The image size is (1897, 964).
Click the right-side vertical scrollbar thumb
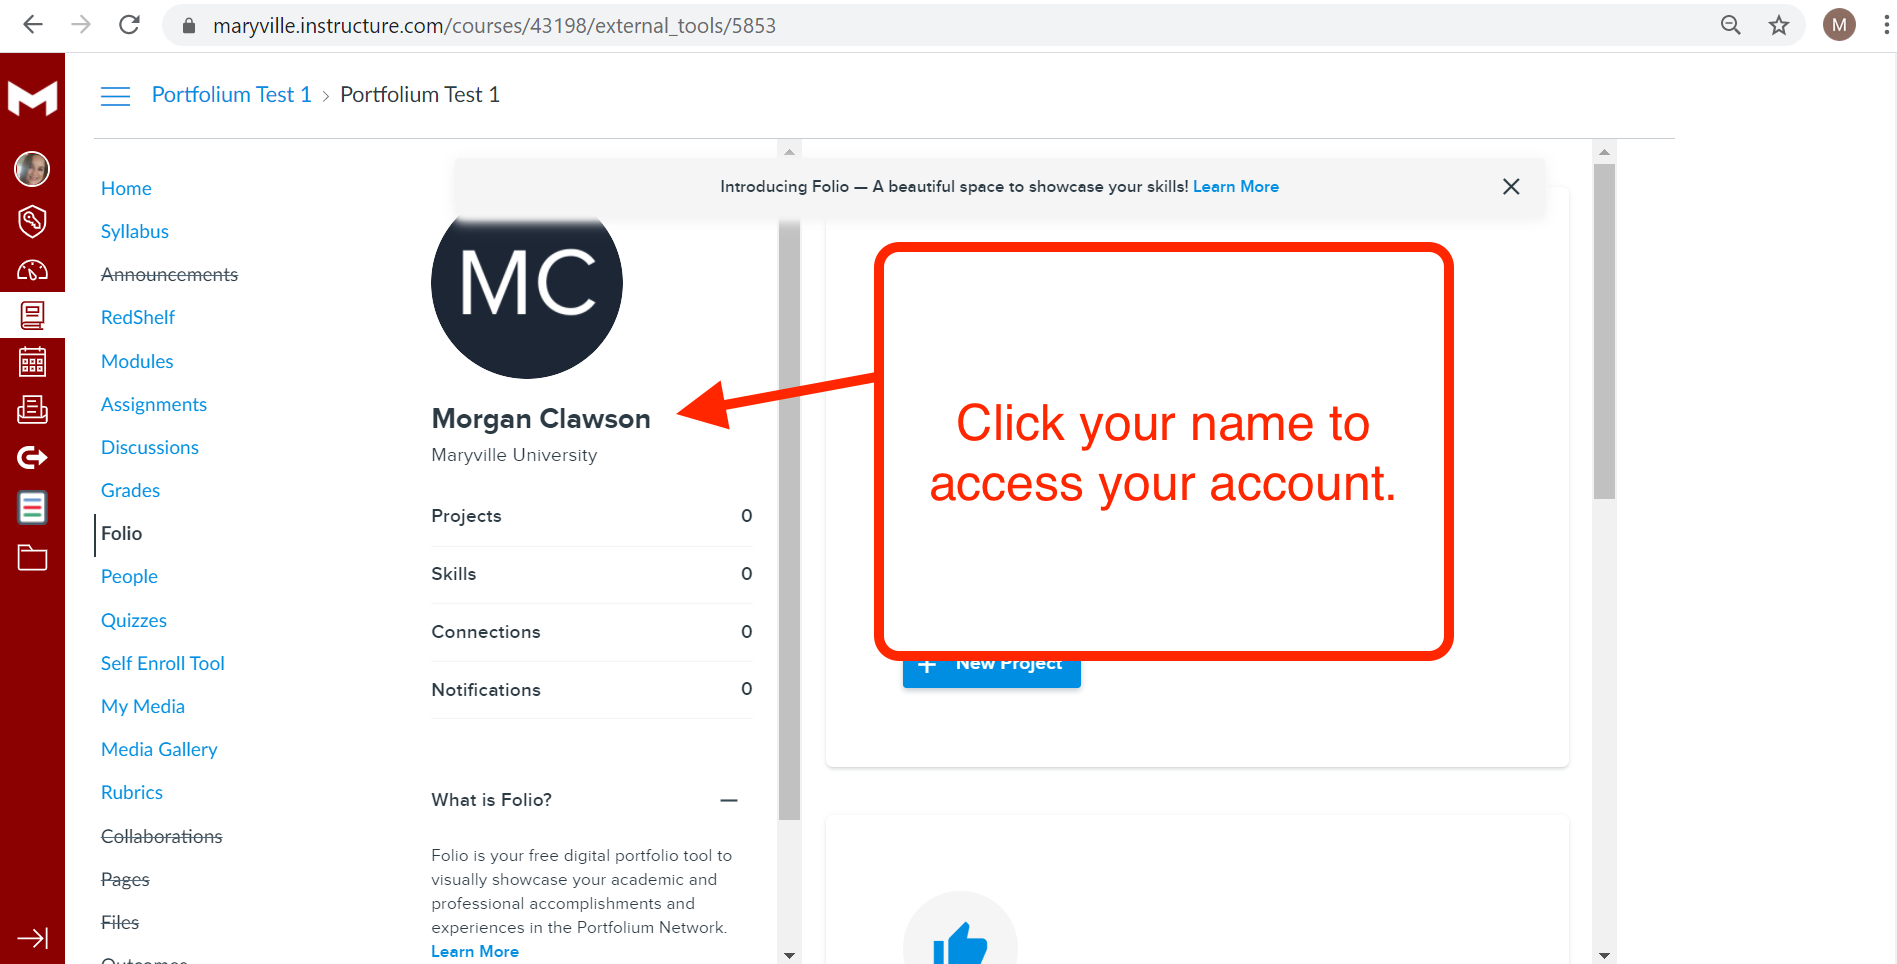coord(1604,331)
